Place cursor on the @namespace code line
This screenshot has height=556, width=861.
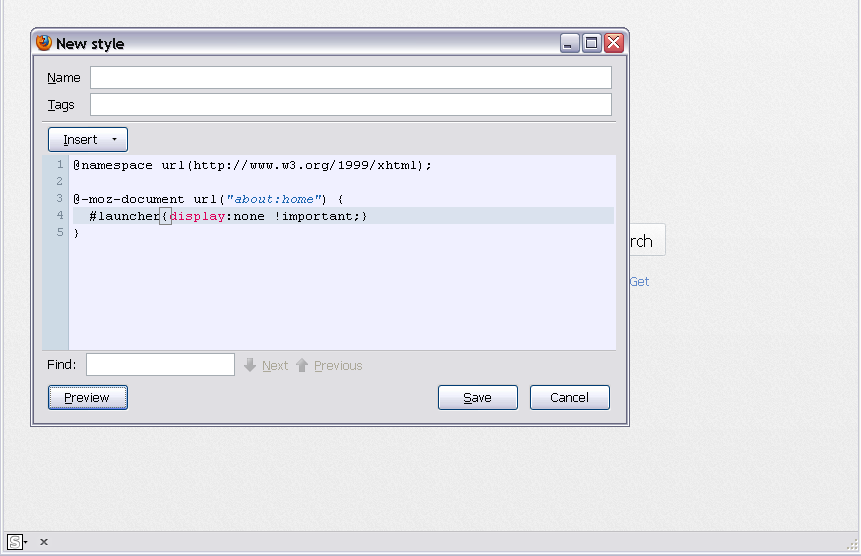tap(252, 165)
